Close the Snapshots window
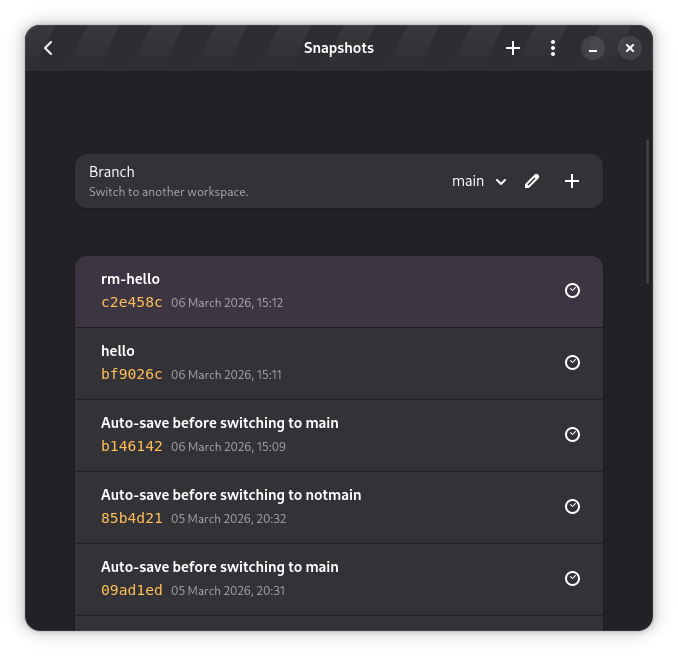Image resolution: width=678 pixels, height=656 pixels. (x=630, y=48)
